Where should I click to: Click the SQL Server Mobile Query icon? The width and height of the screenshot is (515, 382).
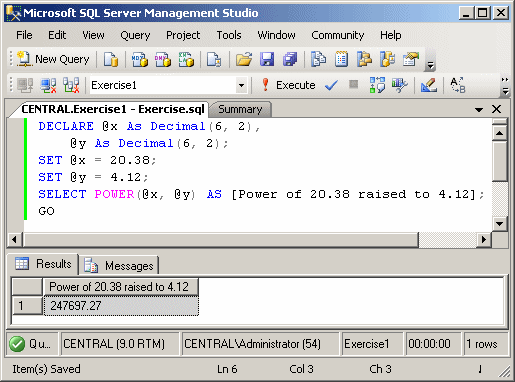pyautogui.click(x=214, y=59)
